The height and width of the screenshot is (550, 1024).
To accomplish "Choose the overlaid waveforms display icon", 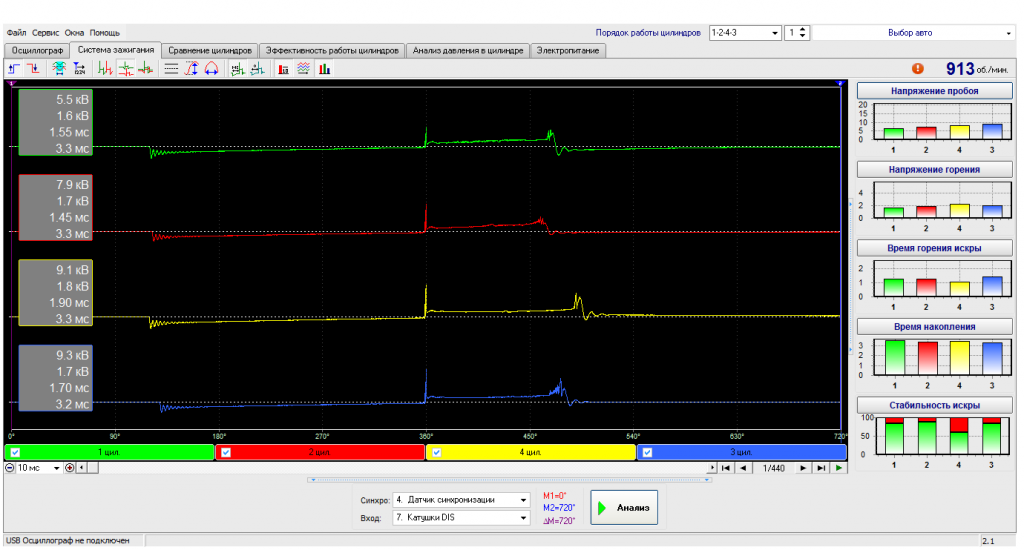I will [146, 69].
